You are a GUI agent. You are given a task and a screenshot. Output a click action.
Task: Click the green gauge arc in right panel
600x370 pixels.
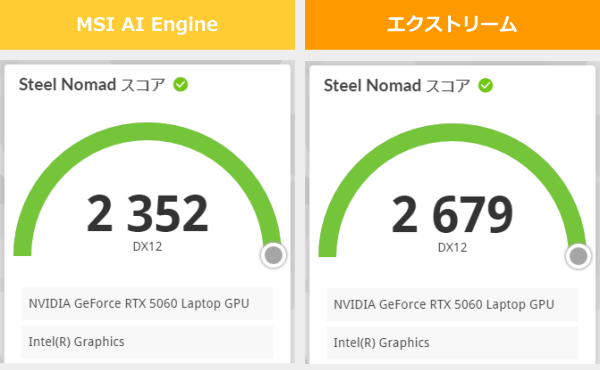tap(452, 133)
